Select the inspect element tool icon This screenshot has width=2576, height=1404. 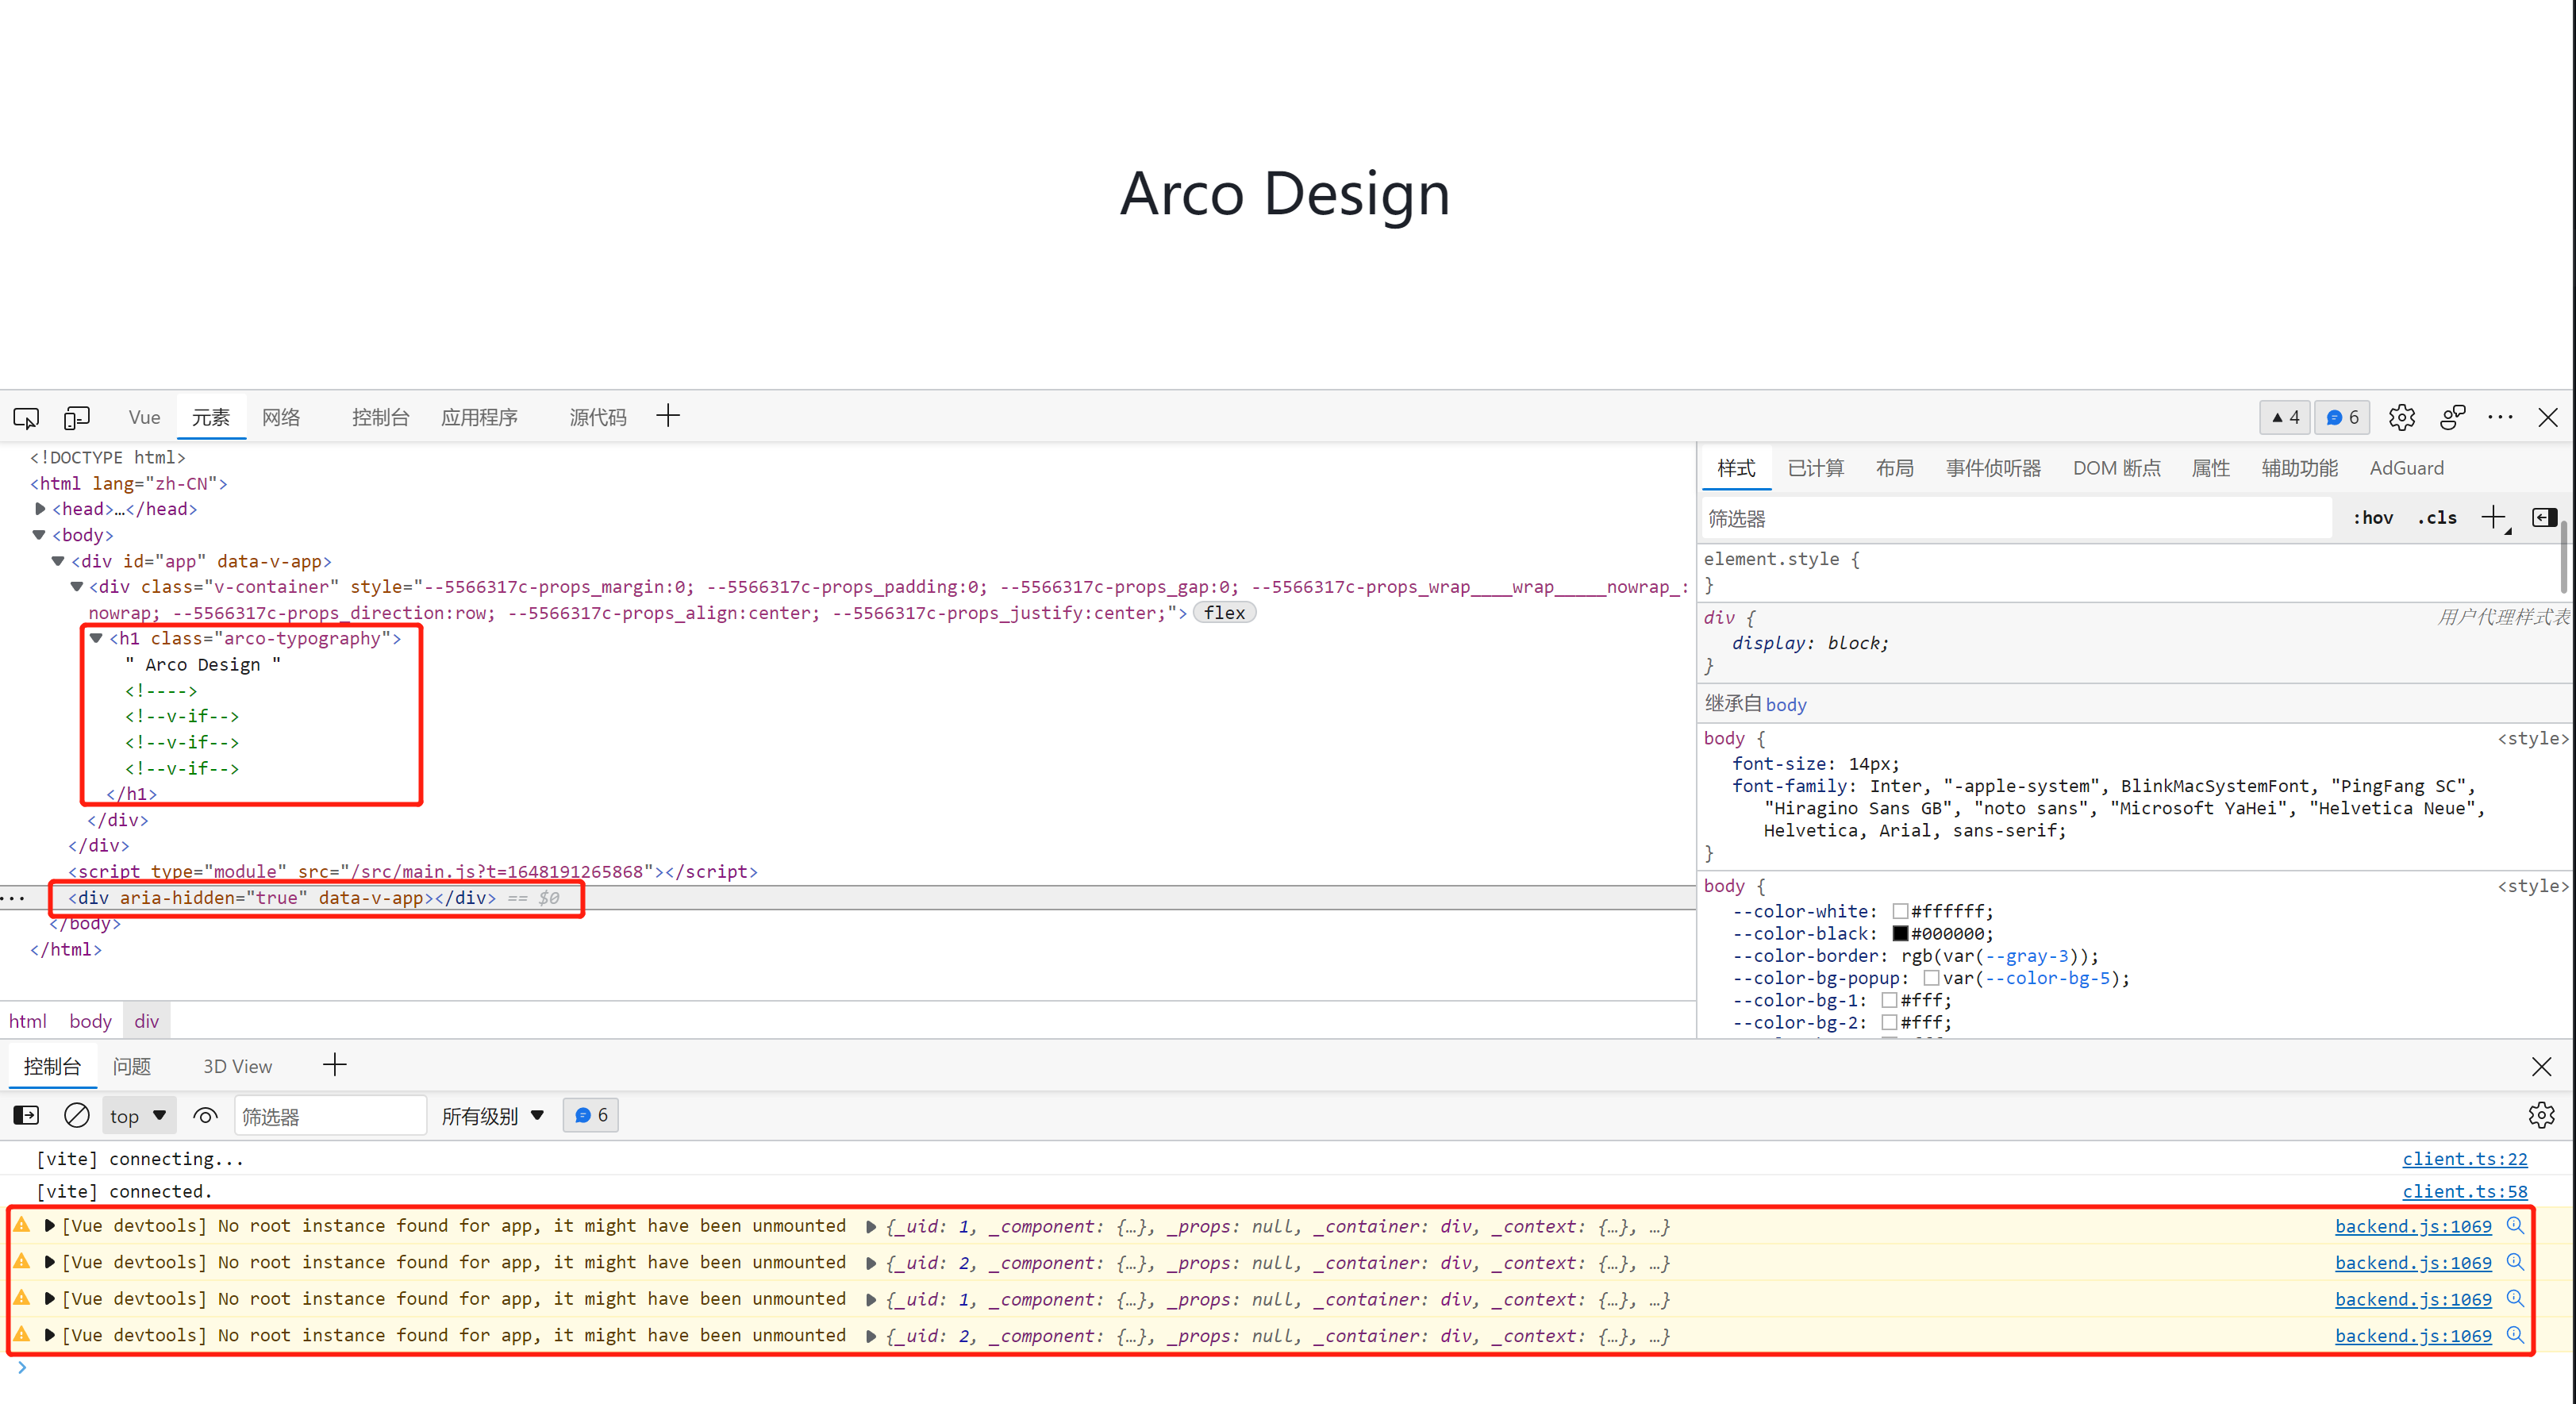click(25, 417)
